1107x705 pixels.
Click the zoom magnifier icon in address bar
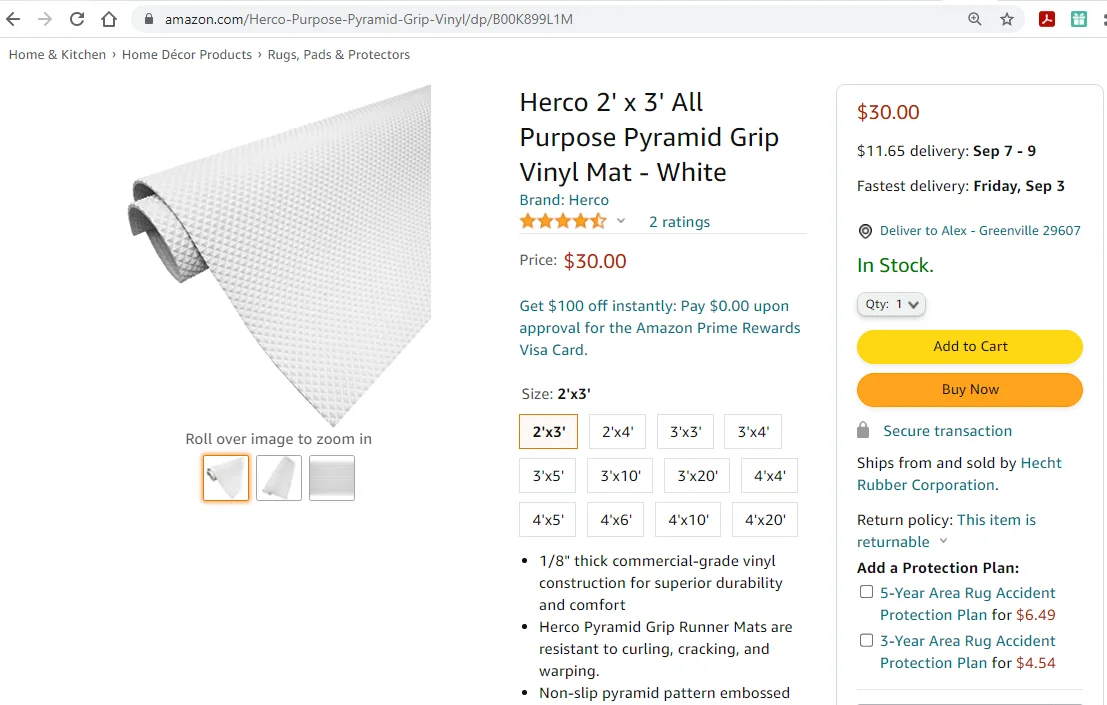(x=975, y=19)
